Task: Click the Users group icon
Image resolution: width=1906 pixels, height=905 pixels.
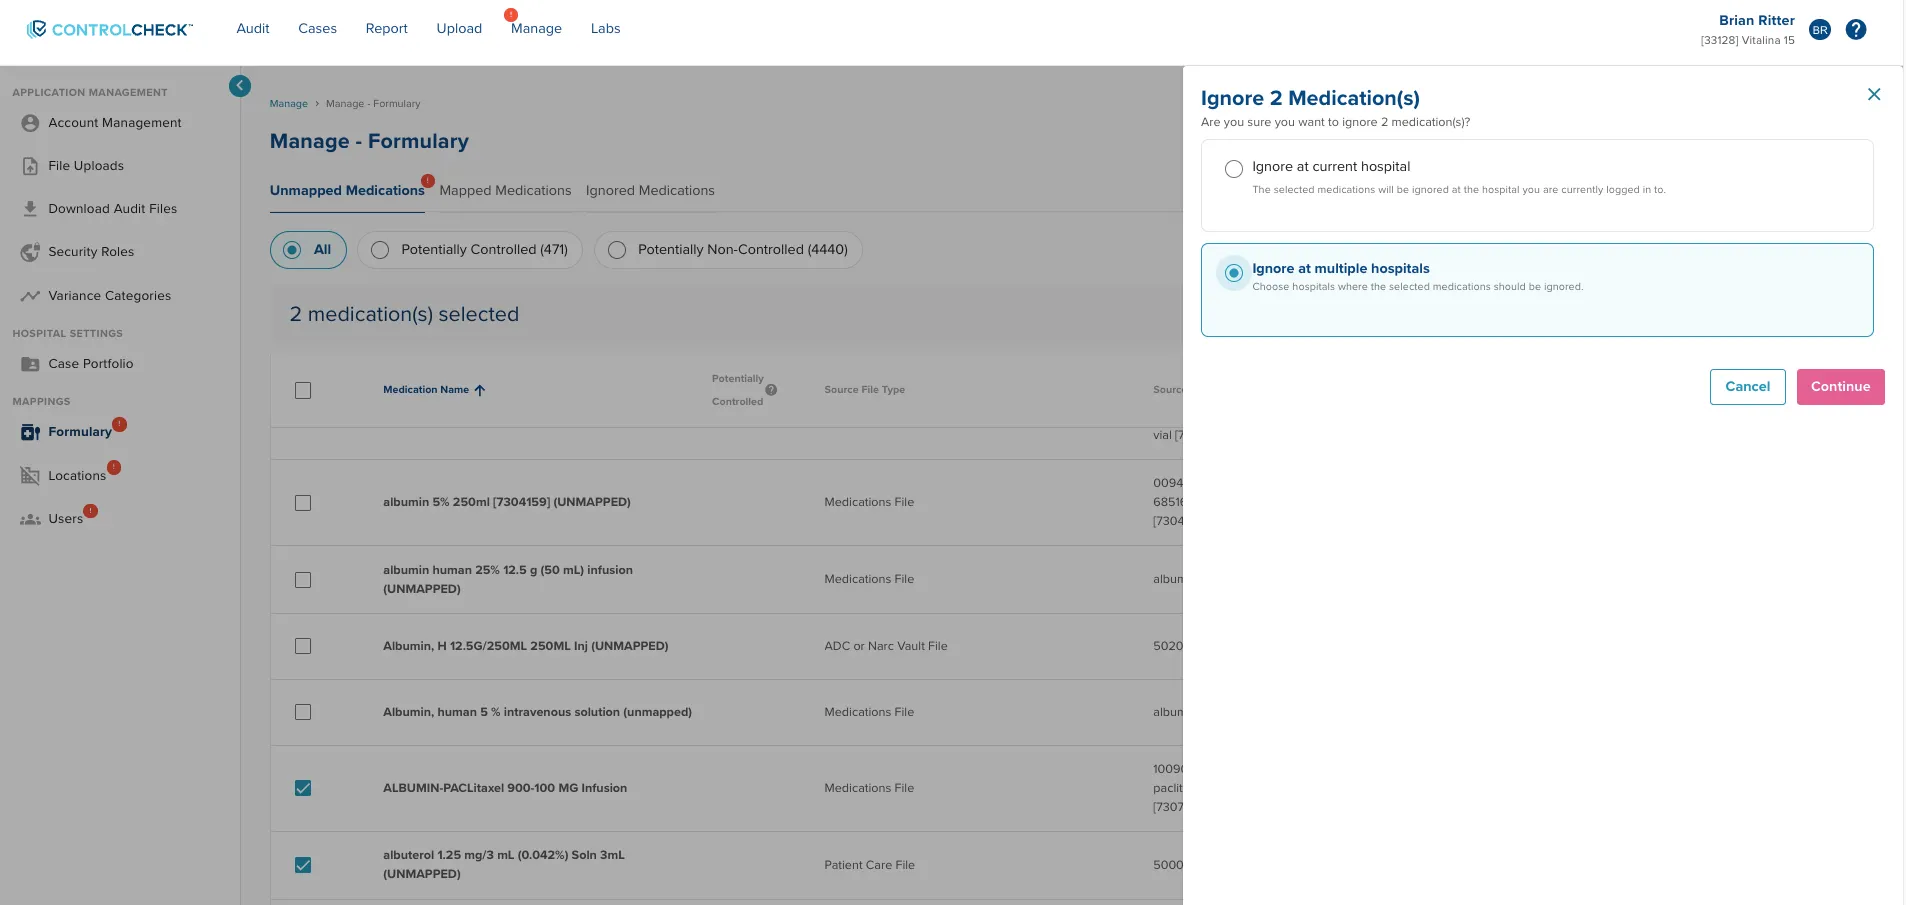Action: [30, 519]
